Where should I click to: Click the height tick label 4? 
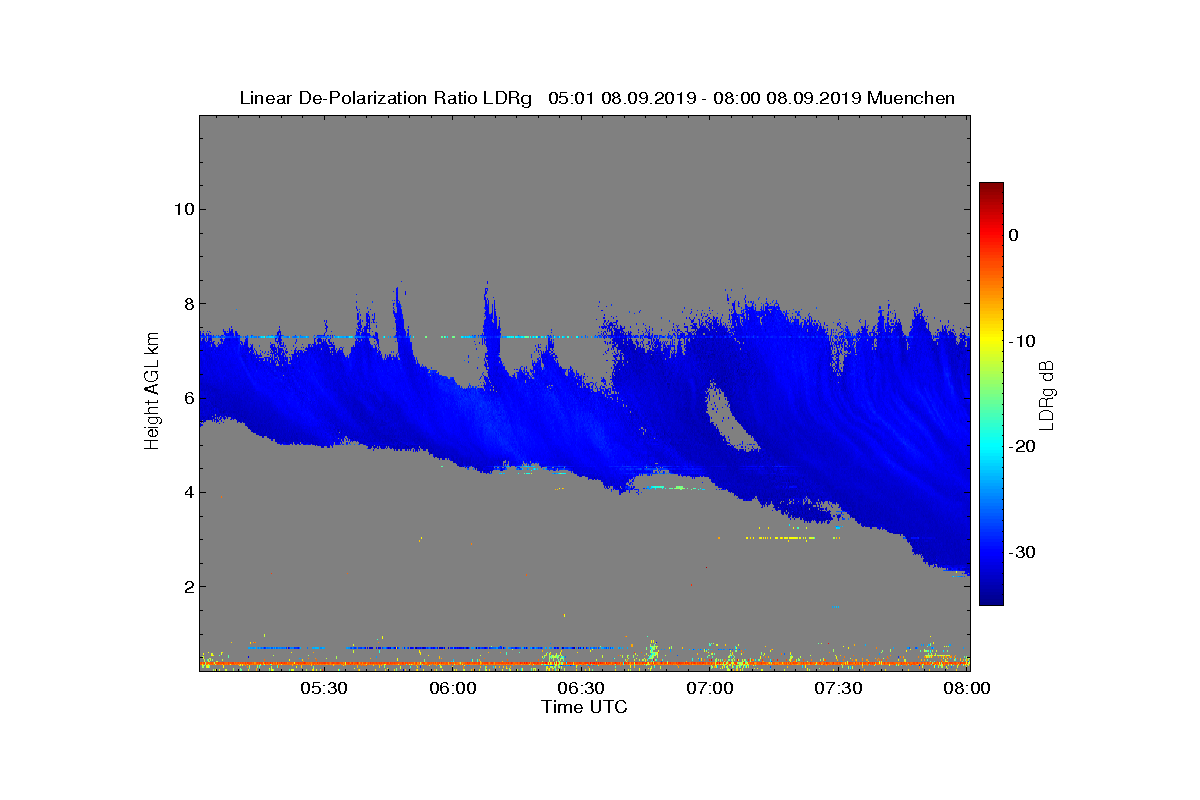[x=187, y=492]
